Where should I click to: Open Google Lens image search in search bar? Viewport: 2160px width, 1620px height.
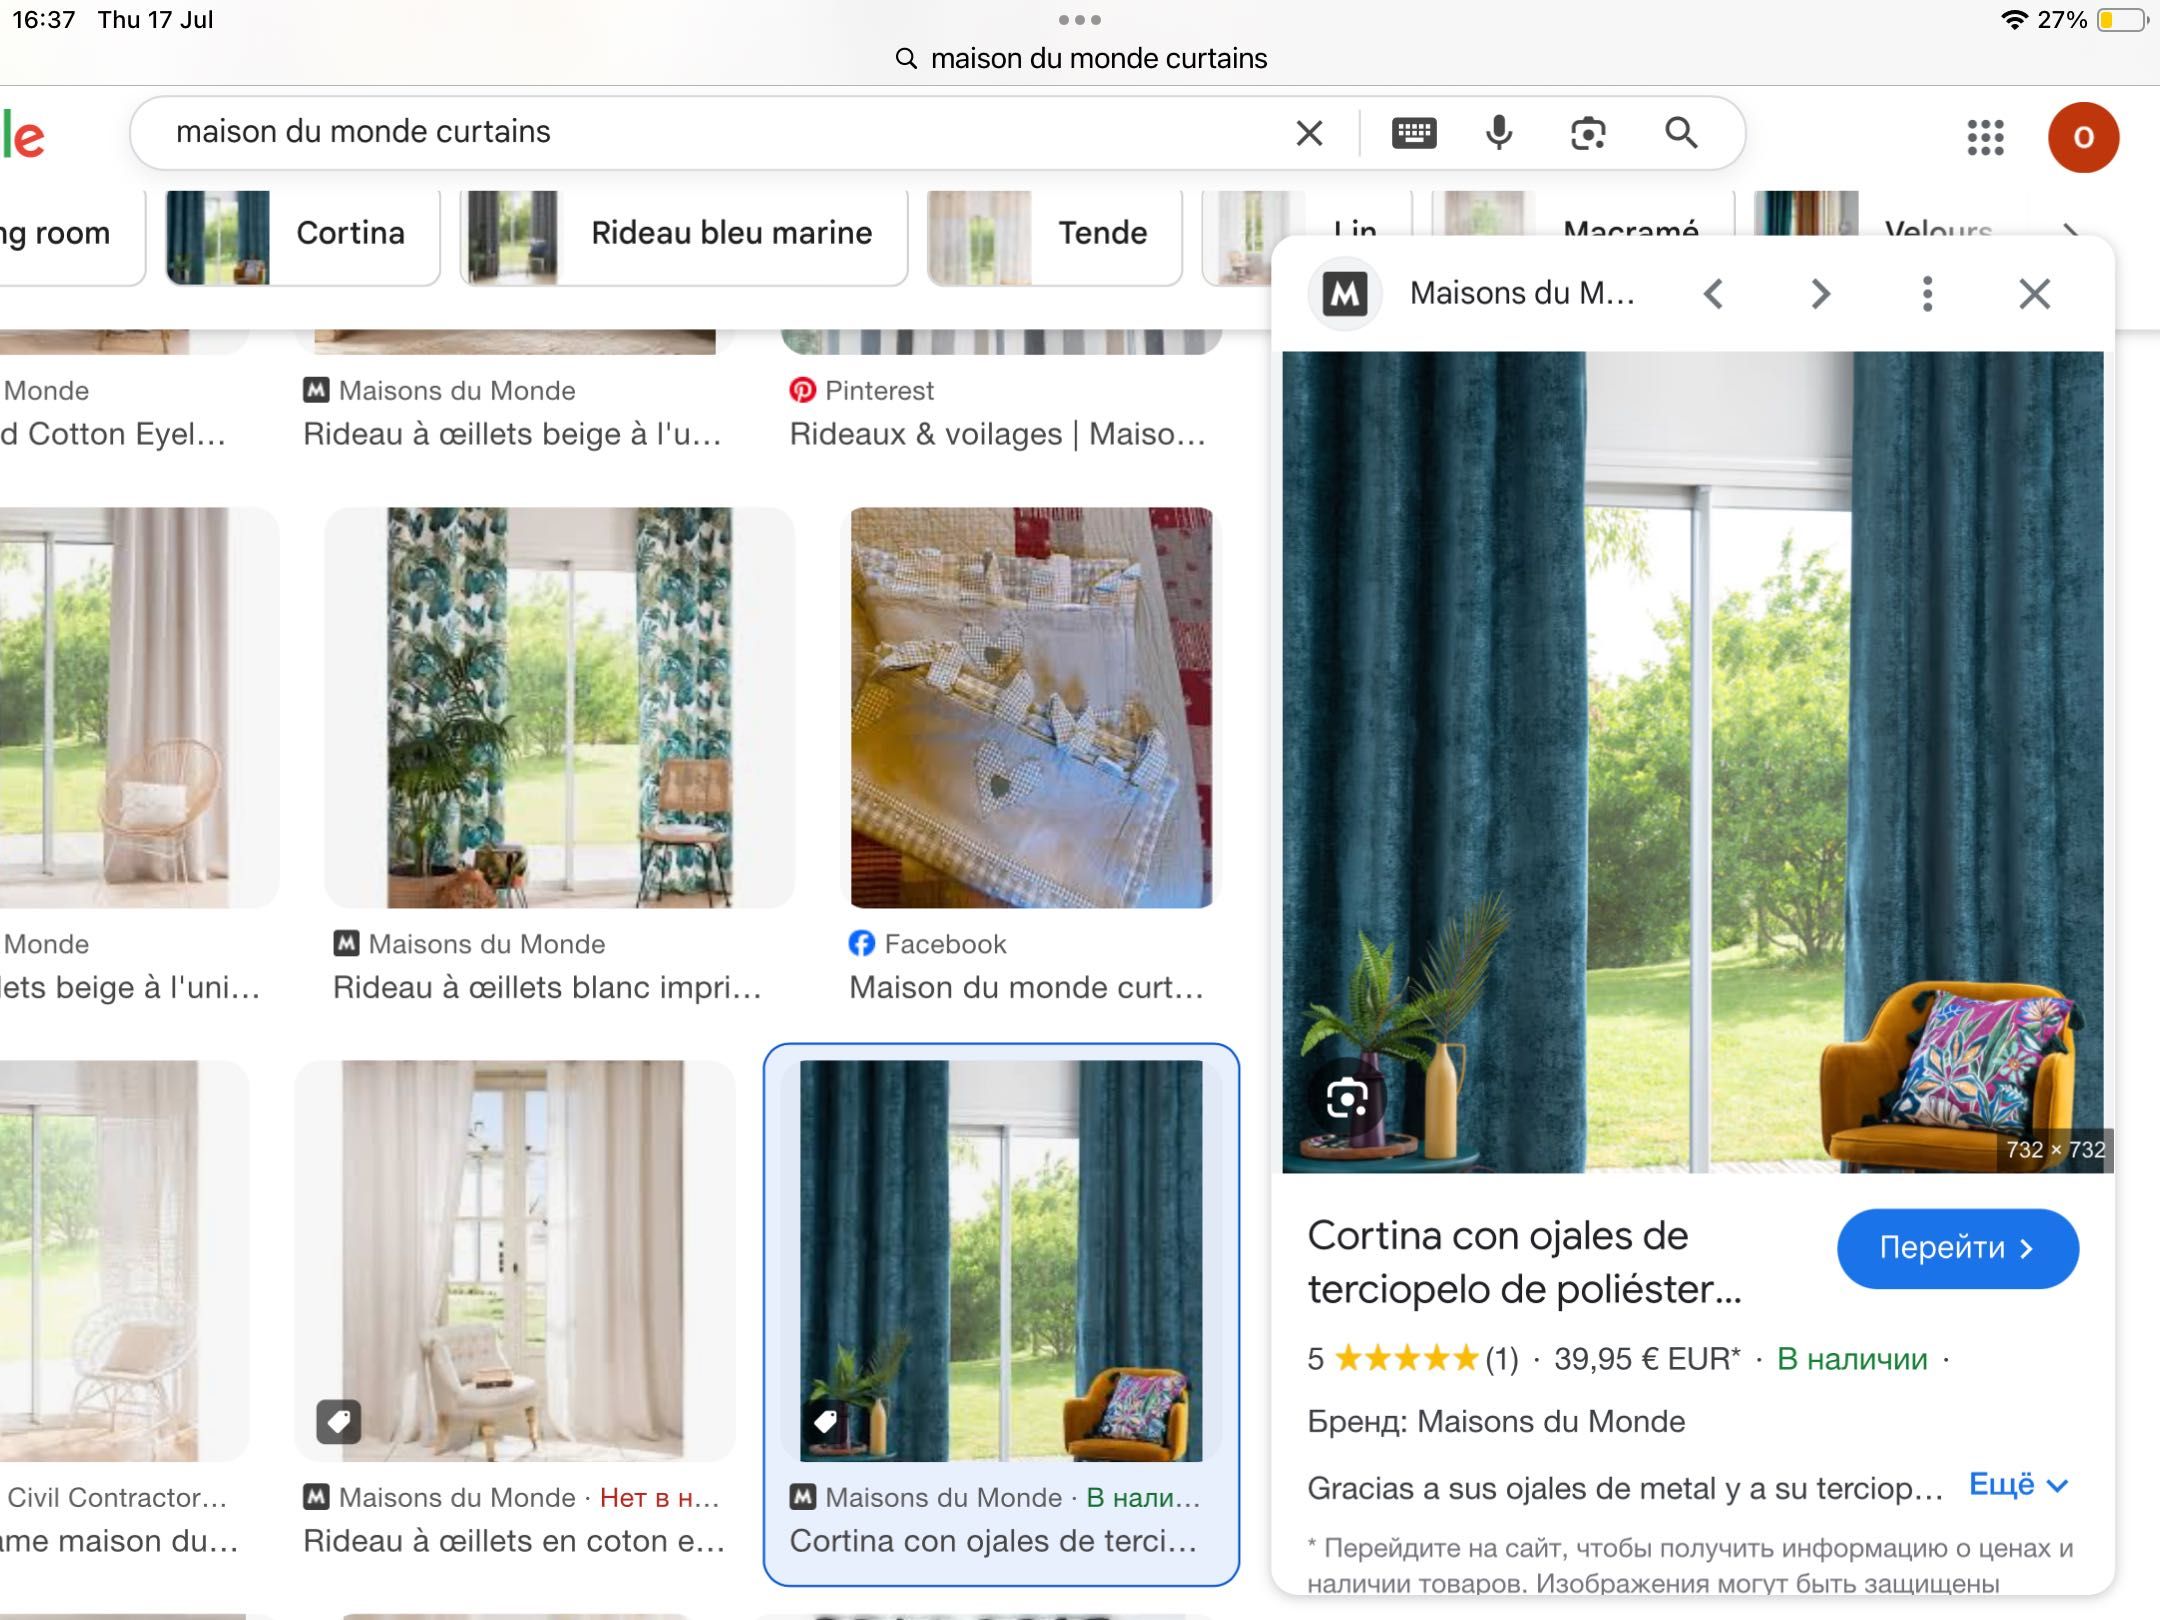[x=1588, y=133]
